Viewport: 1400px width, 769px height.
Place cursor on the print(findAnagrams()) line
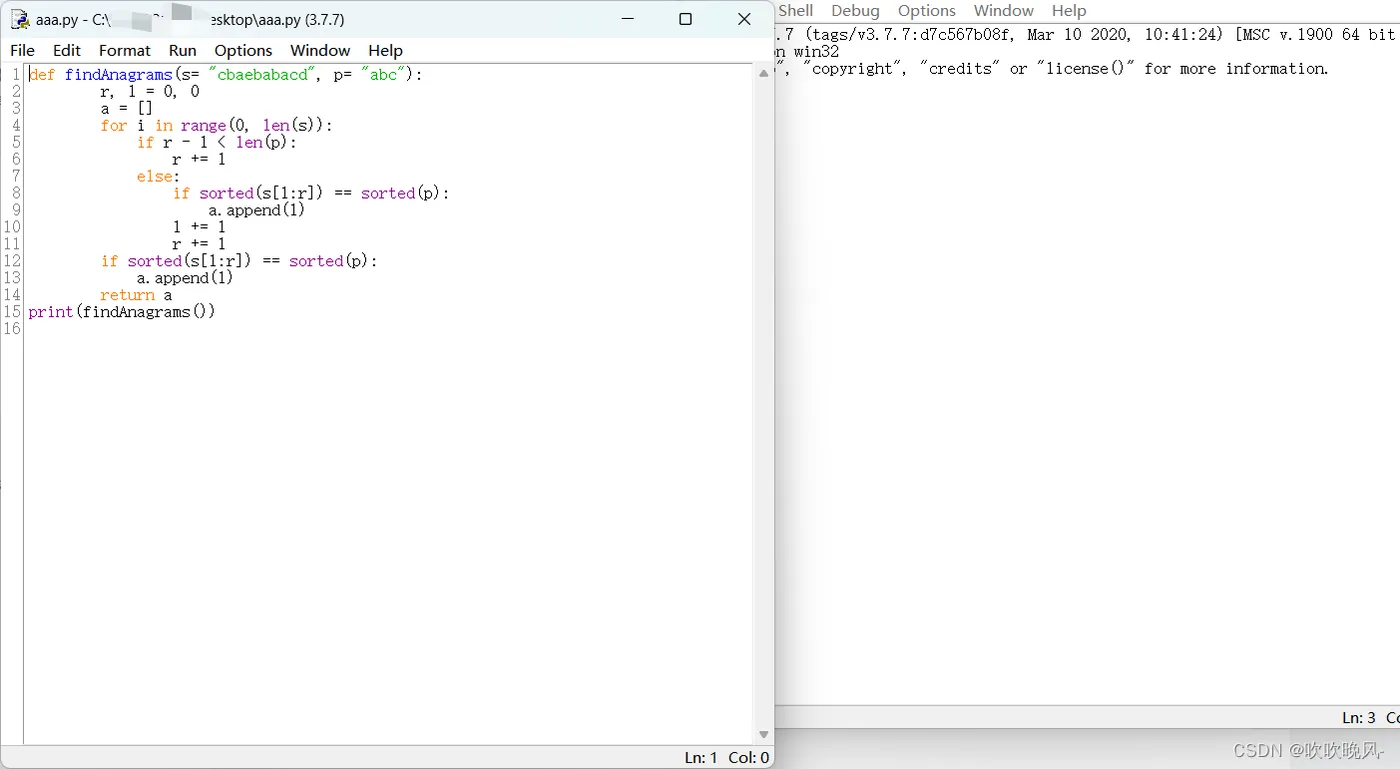(122, 311)
